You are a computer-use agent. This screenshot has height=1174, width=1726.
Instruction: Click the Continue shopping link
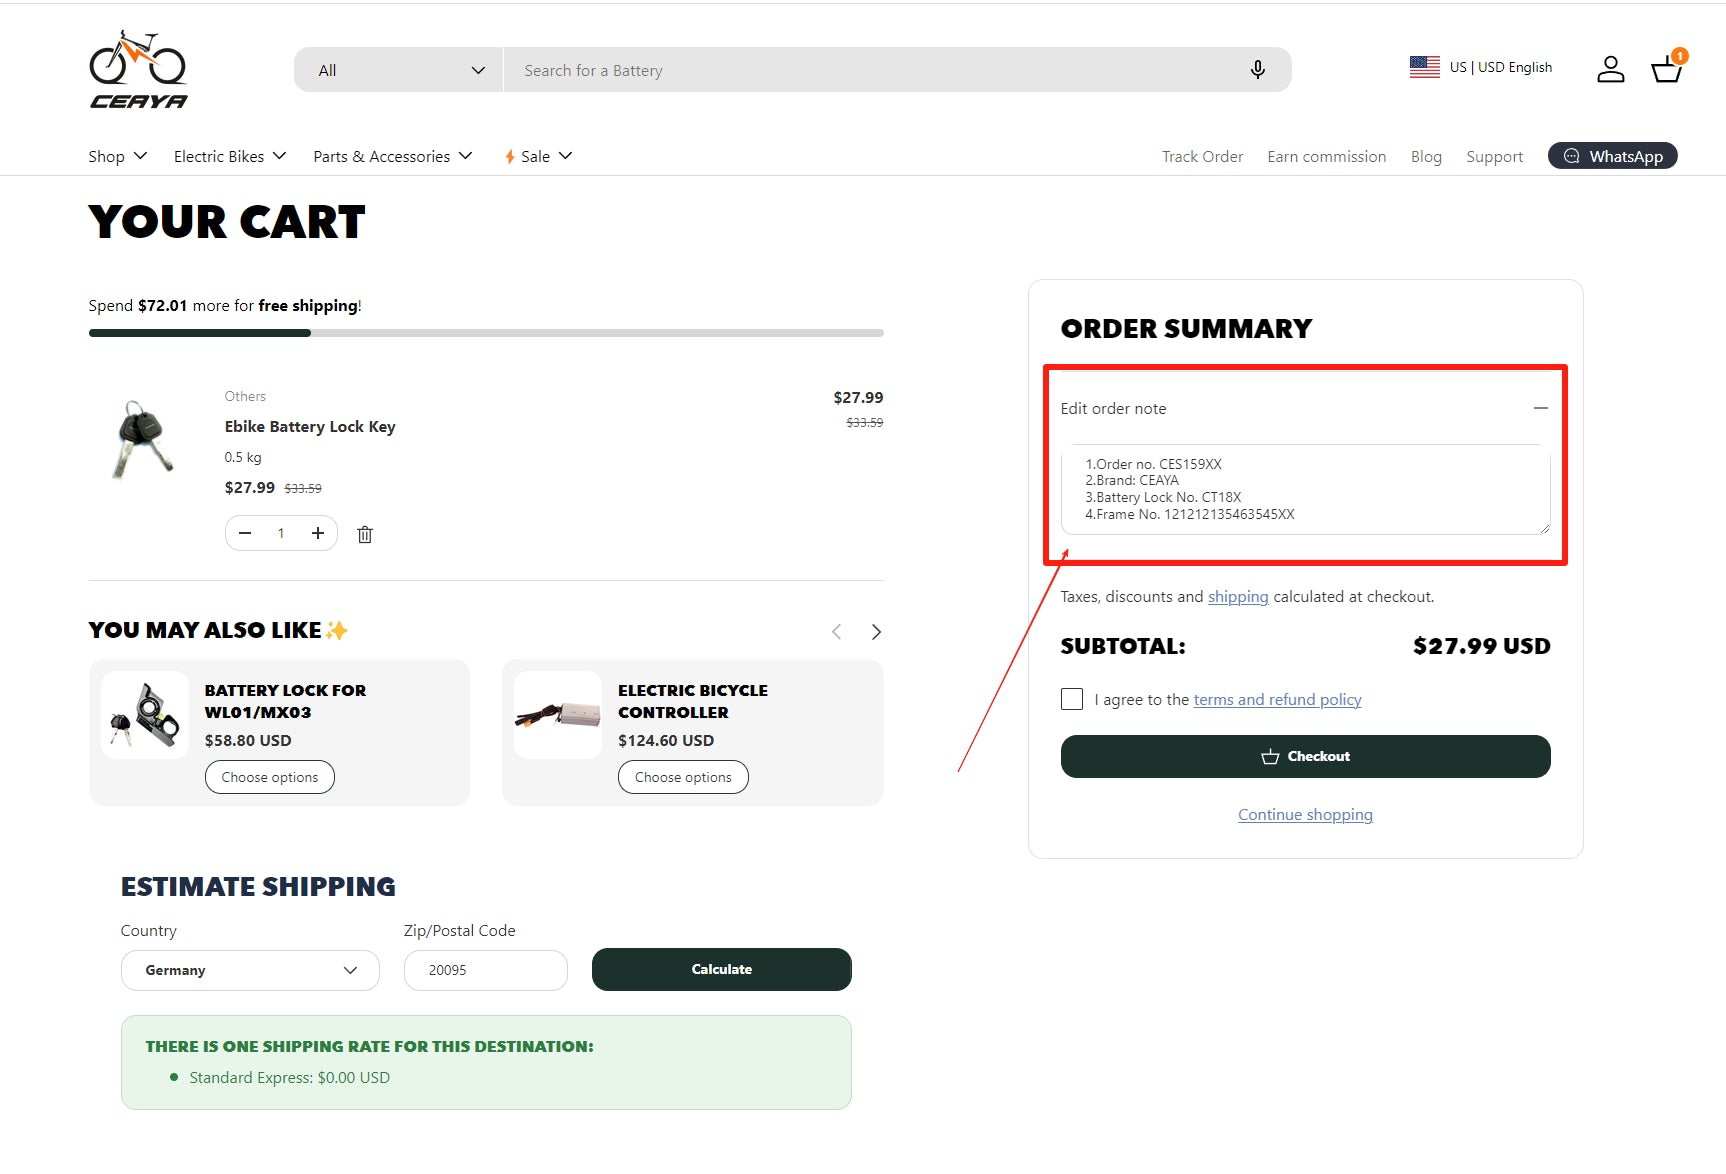(1305, 815)
